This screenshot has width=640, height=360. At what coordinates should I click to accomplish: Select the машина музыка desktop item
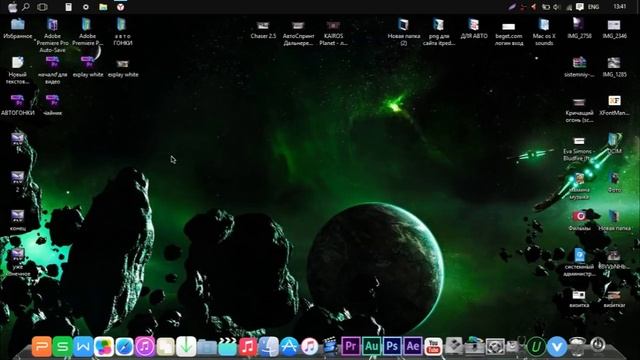coord(579,186)
